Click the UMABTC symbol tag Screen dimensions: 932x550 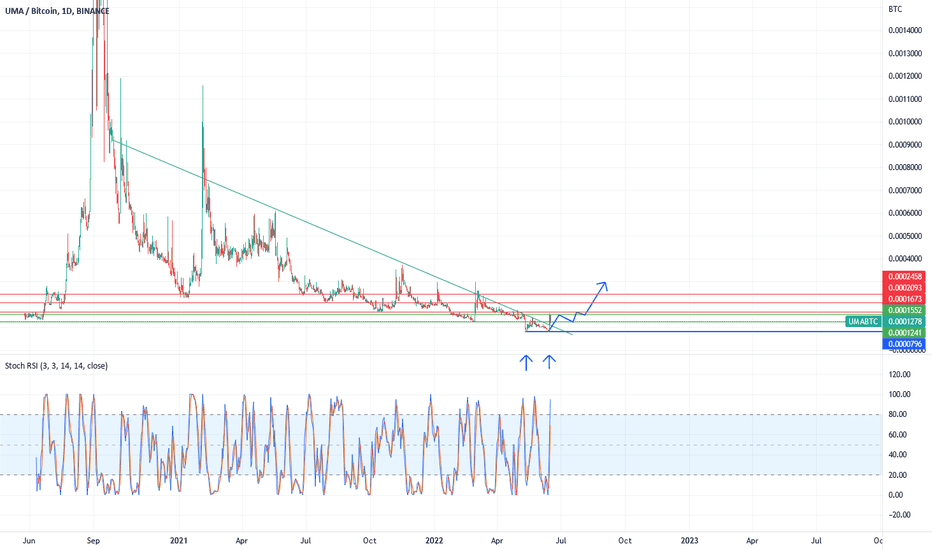tap(863, 322)
